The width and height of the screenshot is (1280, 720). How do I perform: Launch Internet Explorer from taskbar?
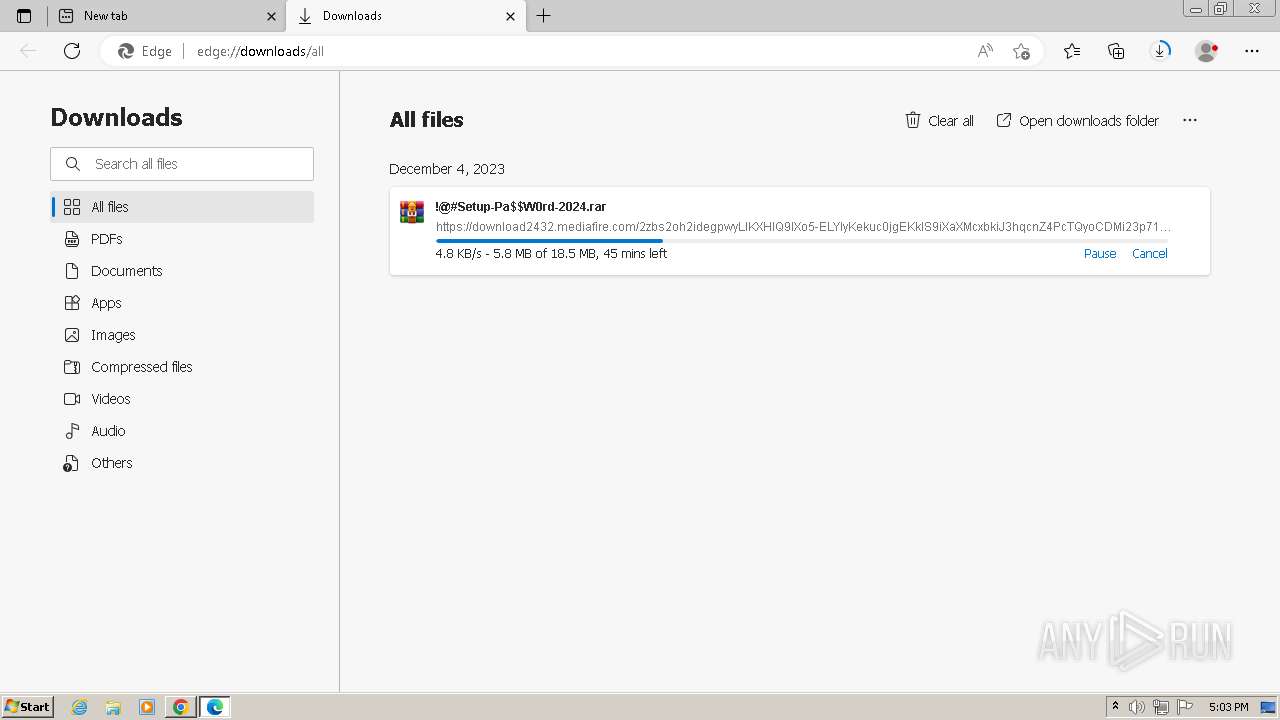pos(79,707)
